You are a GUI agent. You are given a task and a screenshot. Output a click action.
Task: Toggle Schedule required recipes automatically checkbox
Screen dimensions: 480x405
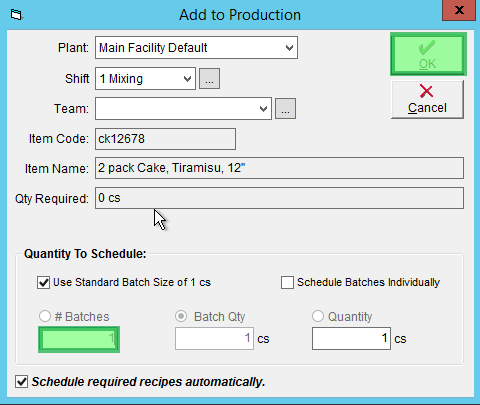(x=22, y=382)
